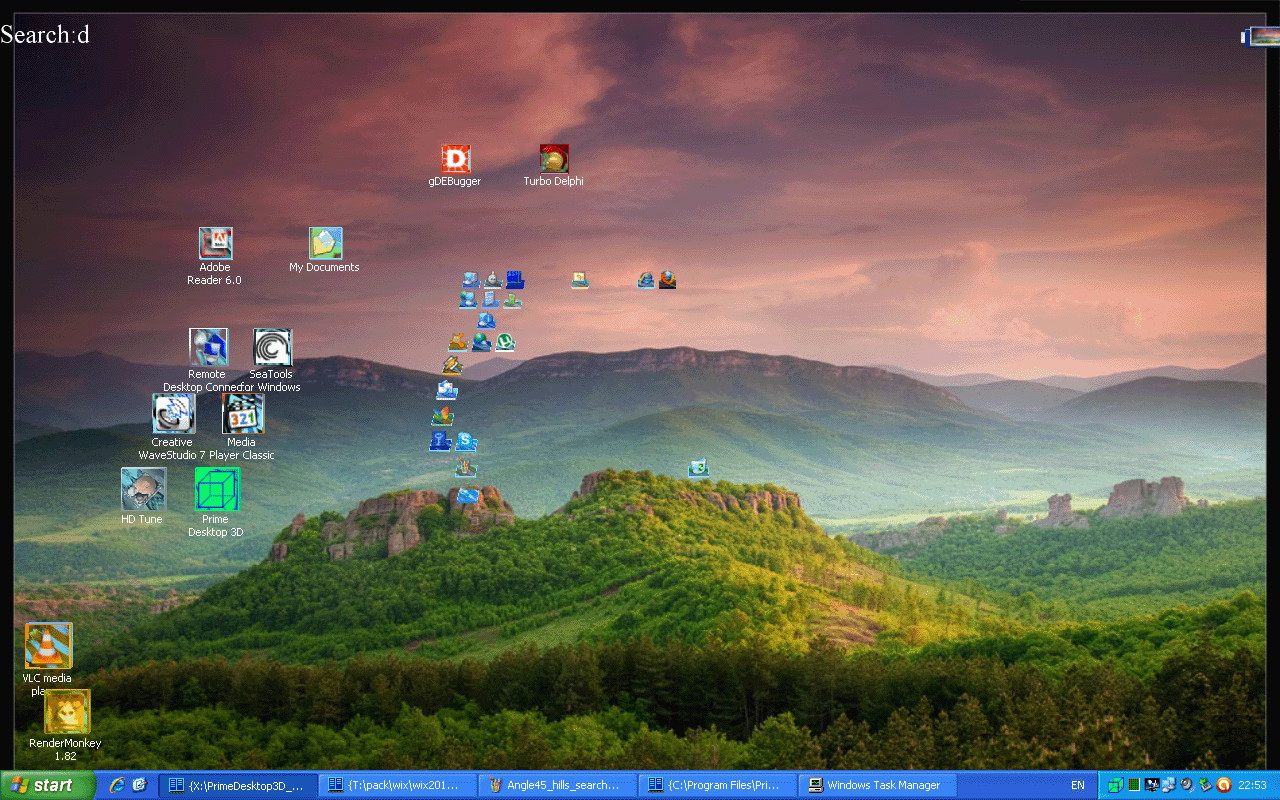Open the Windows Start menu

point(46,785)
